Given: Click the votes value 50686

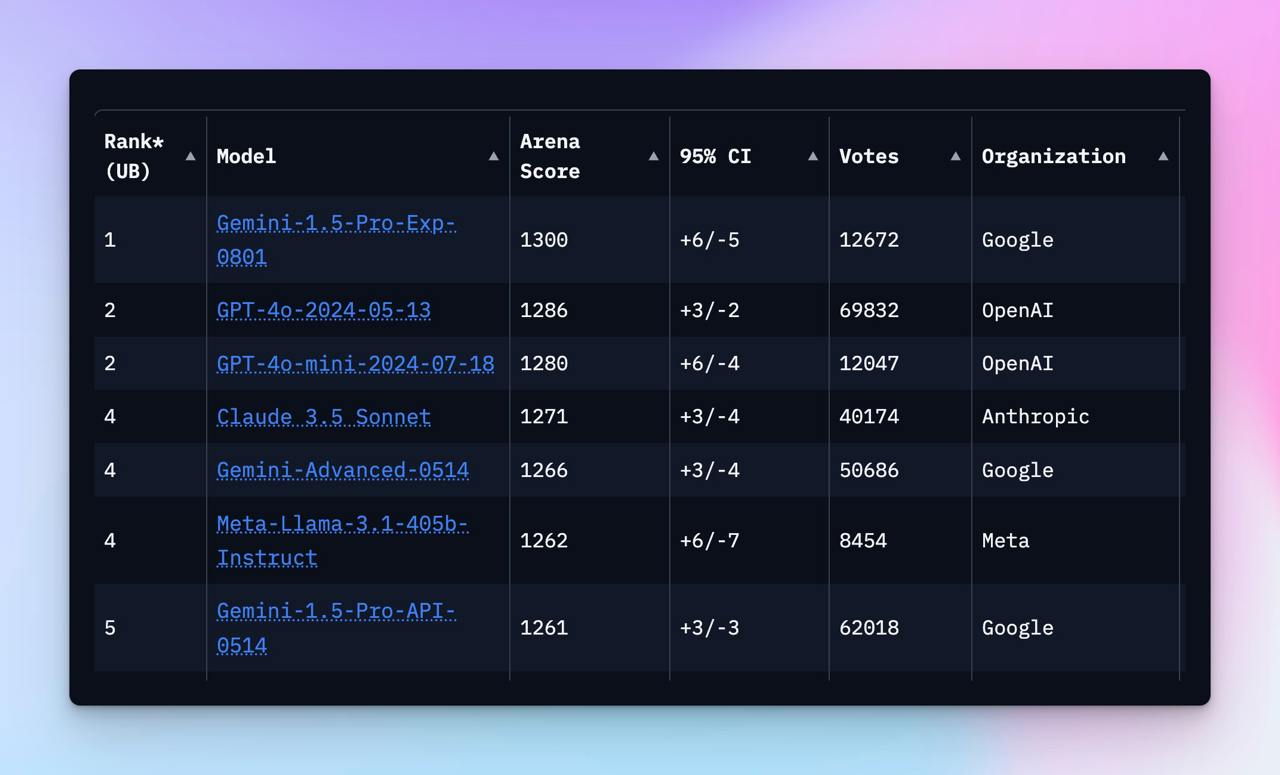Looking at the screenshot, I should (x=869, y=470).
